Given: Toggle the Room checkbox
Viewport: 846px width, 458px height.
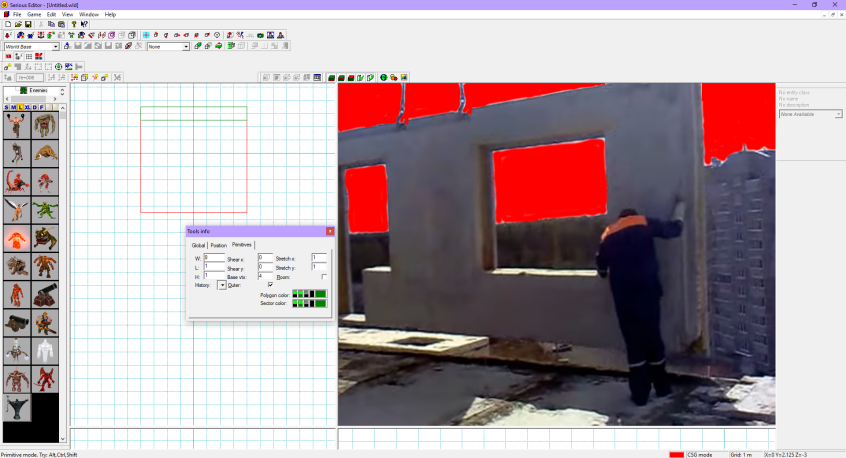Looking at the screenshot, I should click(x=324, y=277).
